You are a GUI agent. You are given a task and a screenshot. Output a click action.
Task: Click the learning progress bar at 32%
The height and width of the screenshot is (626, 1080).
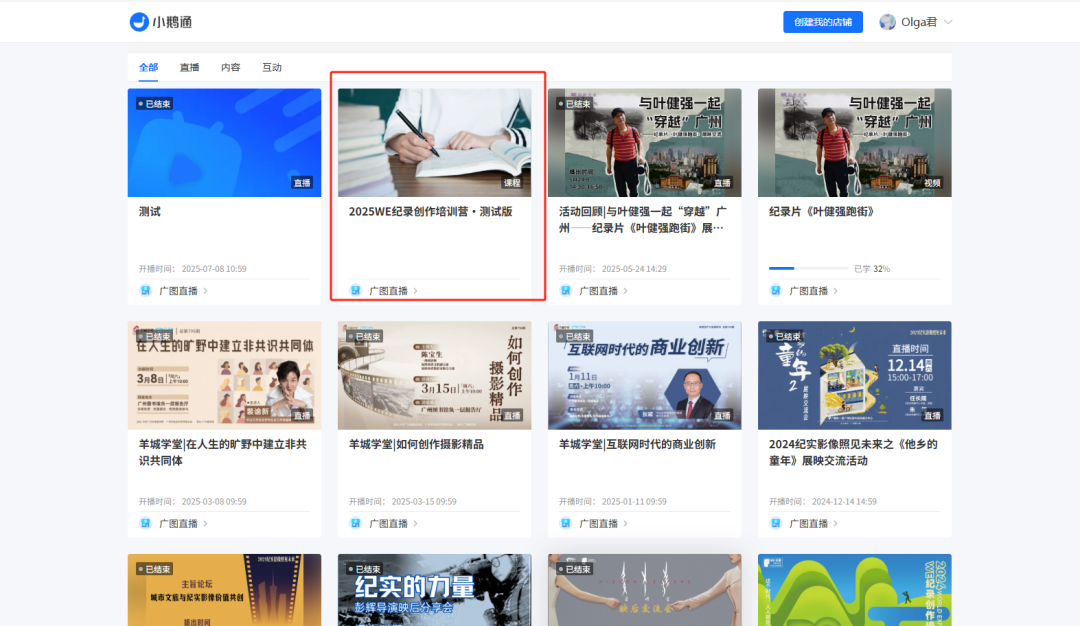coord(808,269)
